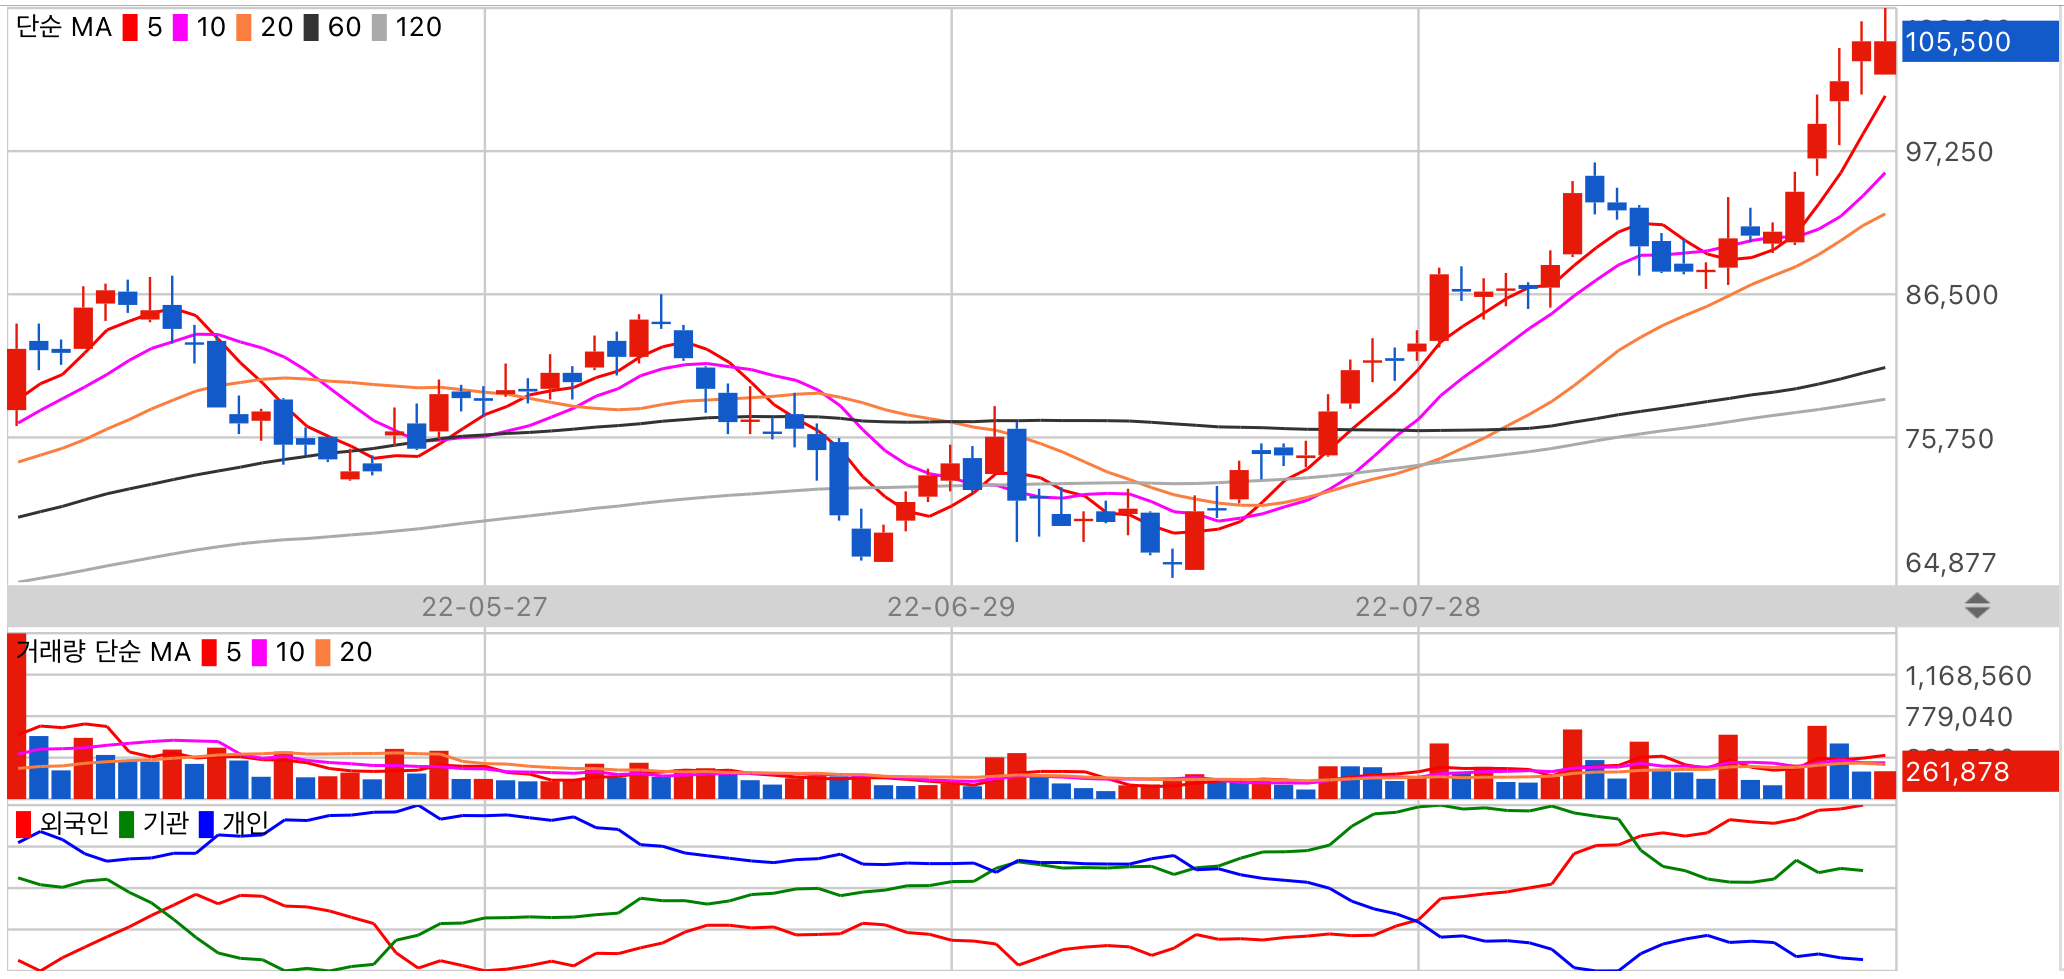Click the 외국인 legend text
This screenshot has width=2064, height=979.
point(74,823)
